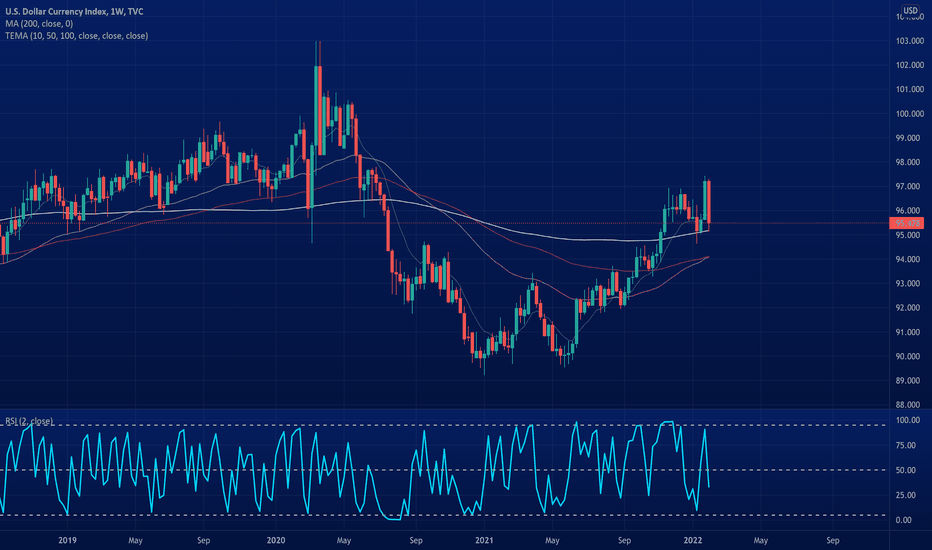Click the 94.000 price axis label
Image resolution: width=932 pixels, height=550 pixels.
[x=909, y=259]
